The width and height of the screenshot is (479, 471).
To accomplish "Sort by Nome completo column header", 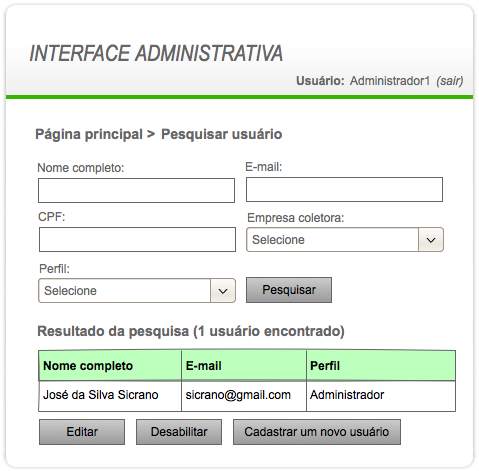I will coord(110,366).
